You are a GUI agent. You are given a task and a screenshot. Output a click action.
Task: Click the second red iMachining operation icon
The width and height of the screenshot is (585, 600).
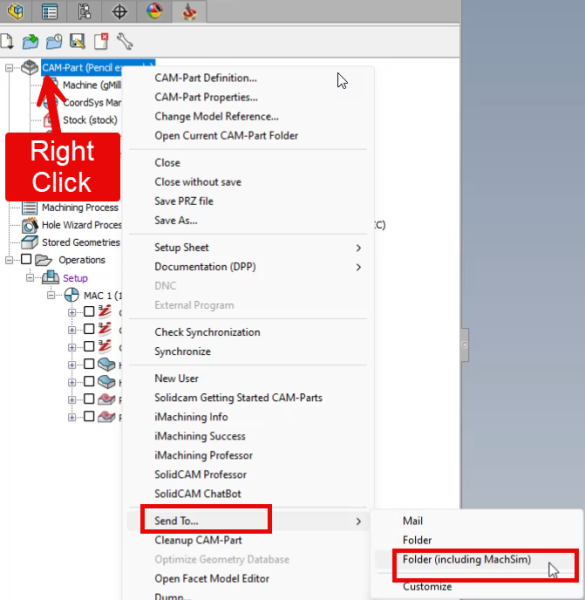pyautogui.click(x=104, y=329)
